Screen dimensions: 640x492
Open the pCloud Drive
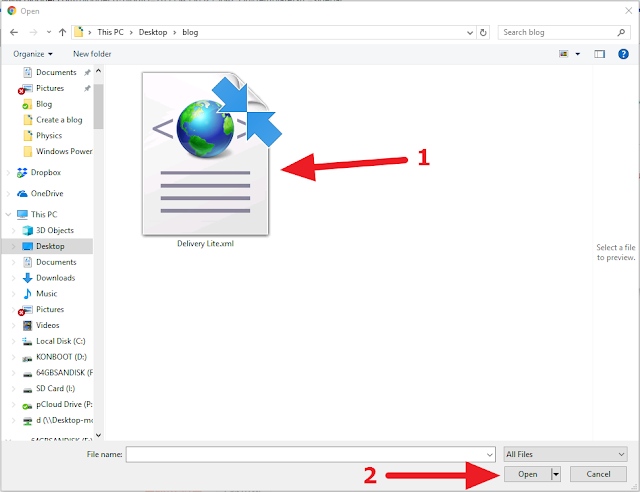pos(64,405)
